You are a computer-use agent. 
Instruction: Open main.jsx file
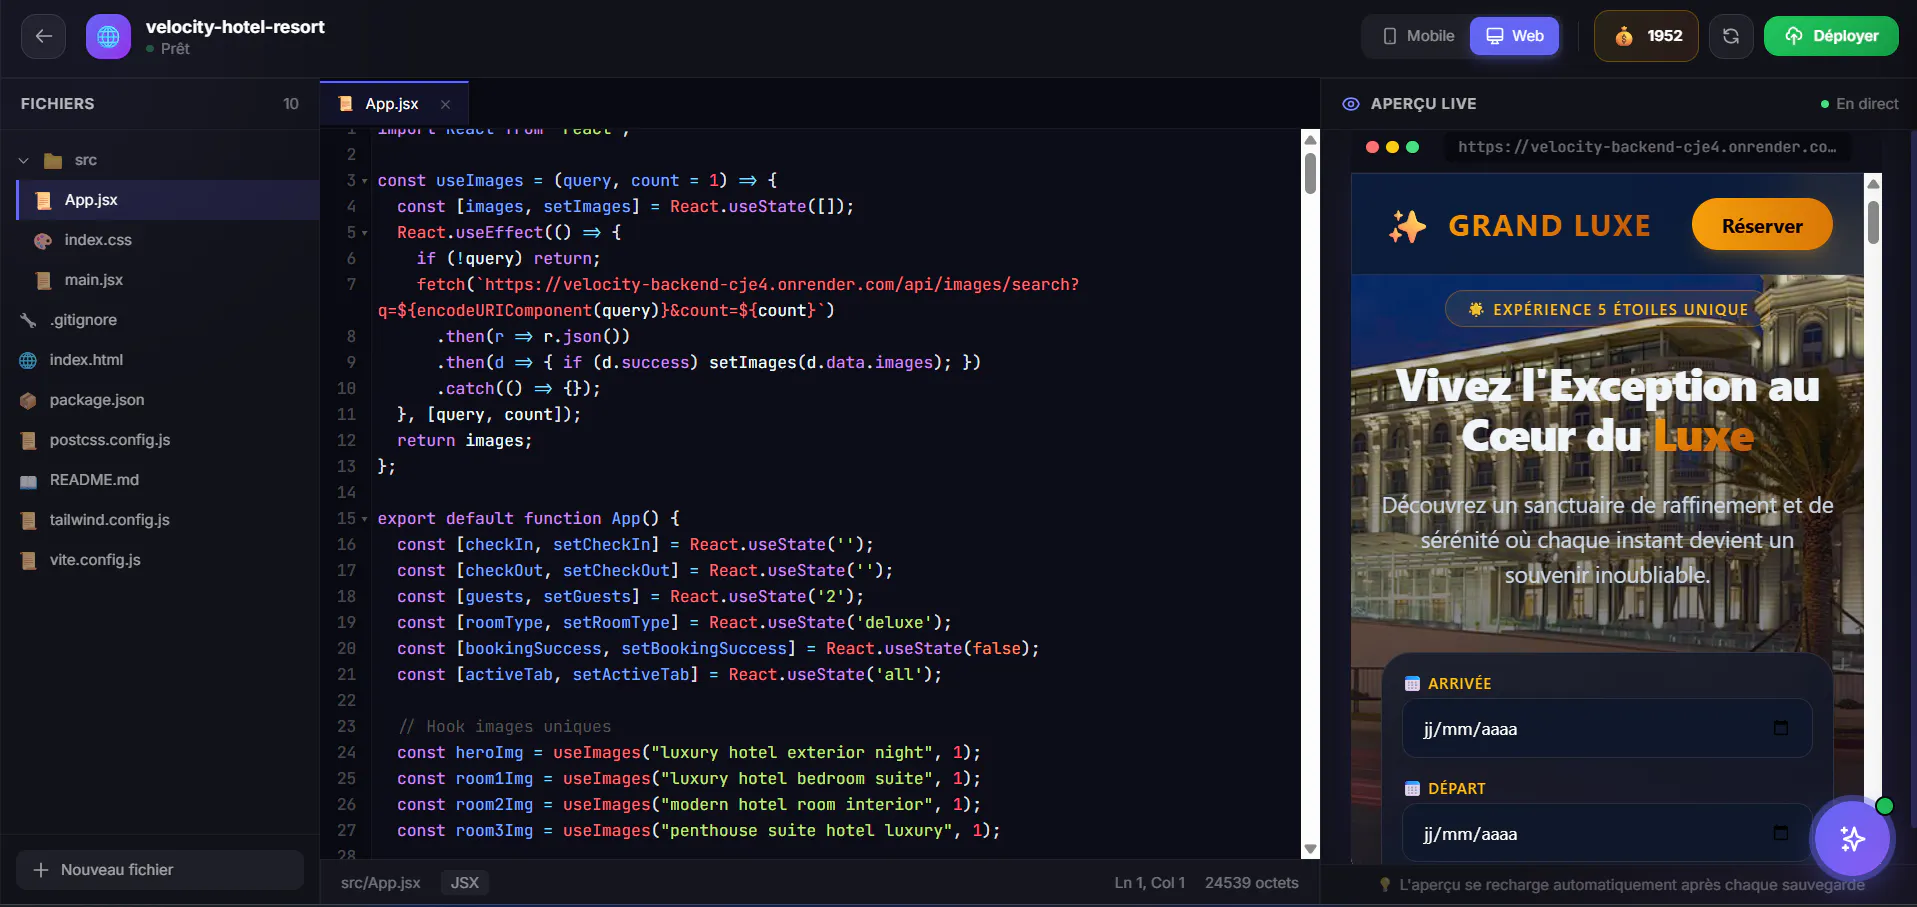click(x=168, y=280)
